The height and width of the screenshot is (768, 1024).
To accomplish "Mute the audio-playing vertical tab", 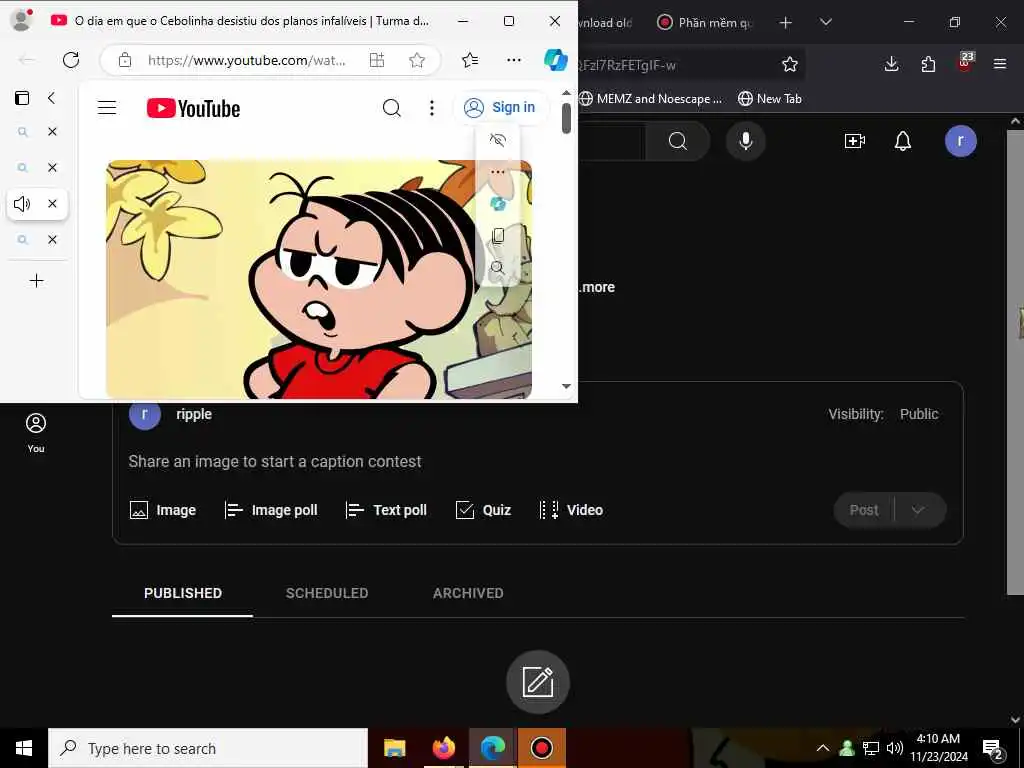I will pos(22,204).
